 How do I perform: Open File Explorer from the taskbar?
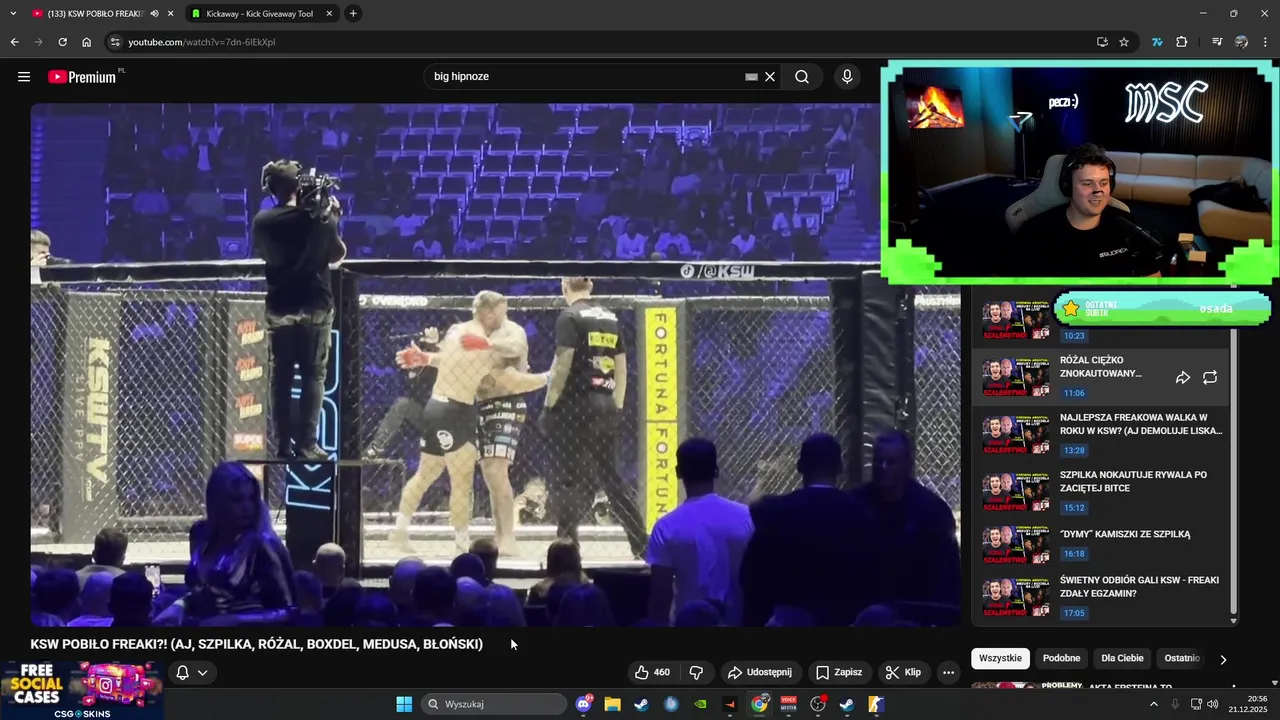click(612, 704)
